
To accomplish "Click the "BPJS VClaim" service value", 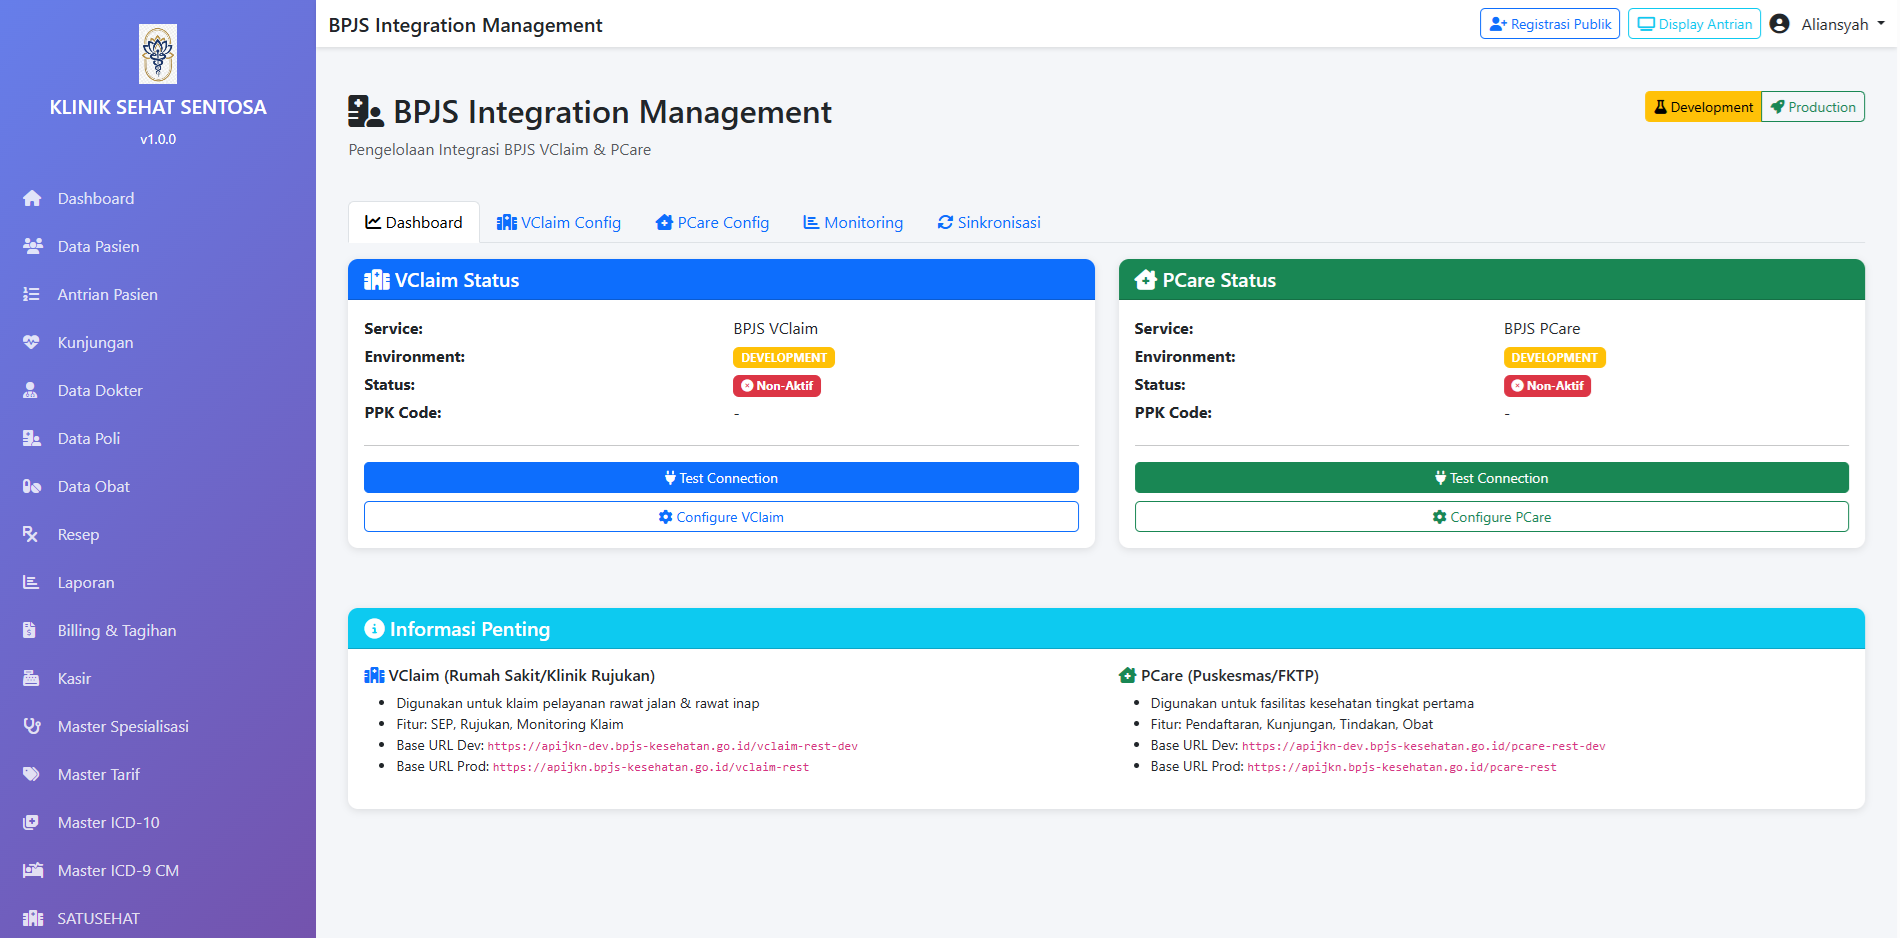I will tap(776, 328).
